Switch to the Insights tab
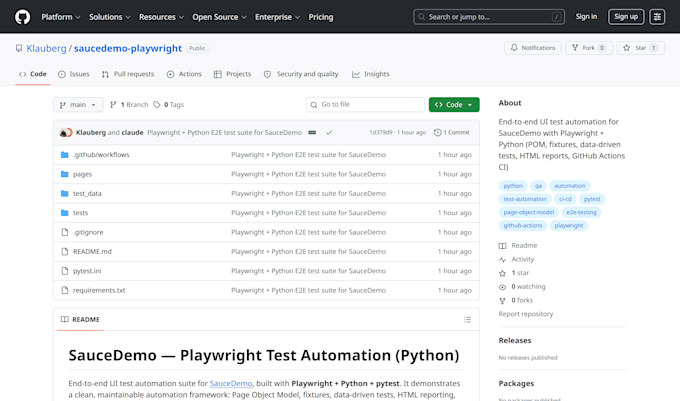The width and height of the screenshot is (680, 401). (371, 74)
